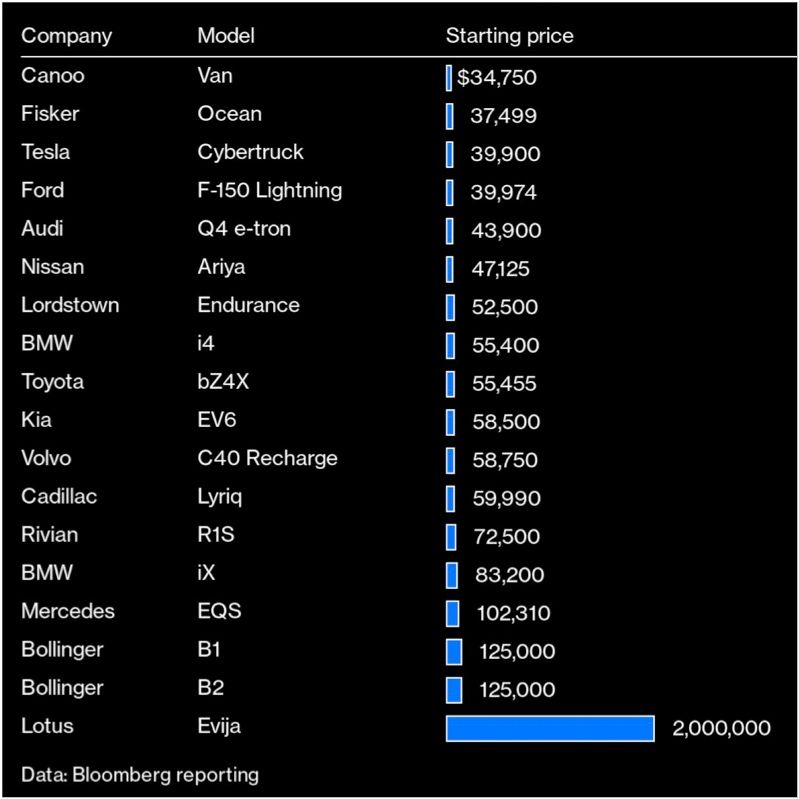This screenshot has width=799, height=799.
Task: Click the Lordstown company name
Action: pos(70,305)
